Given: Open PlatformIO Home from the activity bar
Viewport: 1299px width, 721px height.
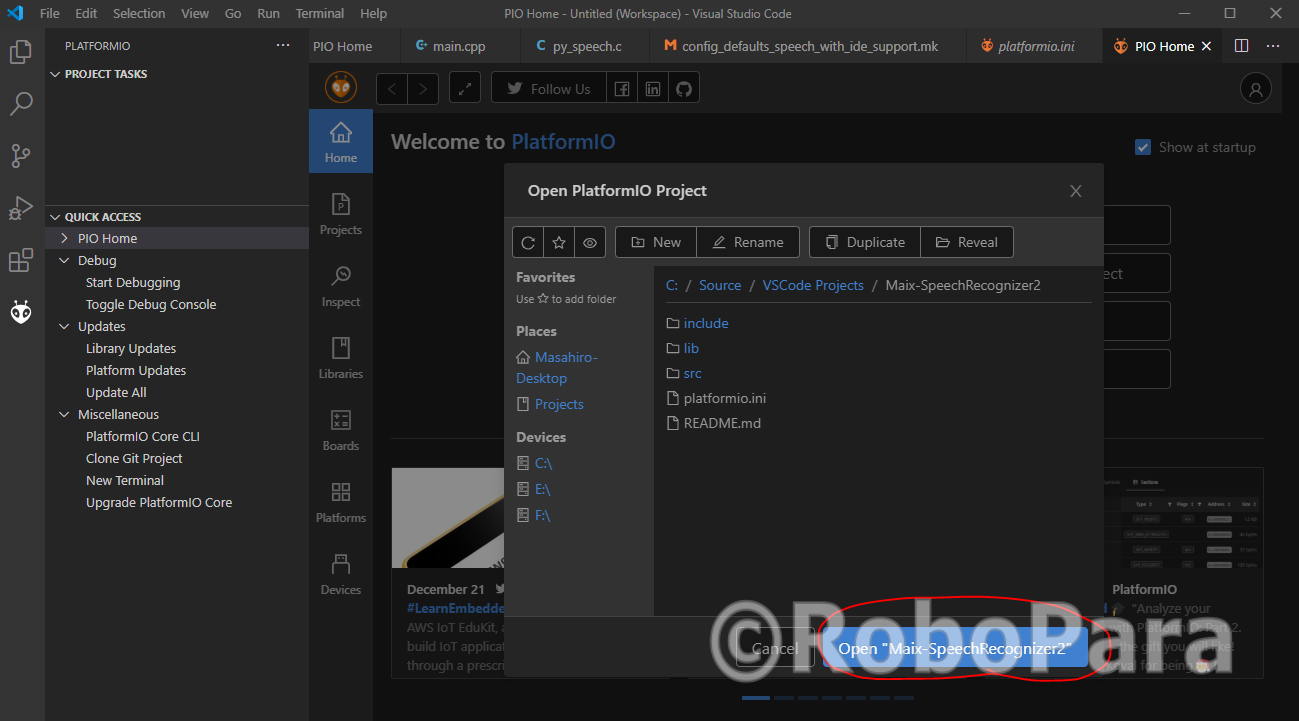Looking at the screenshot, I should coord(21,311).
